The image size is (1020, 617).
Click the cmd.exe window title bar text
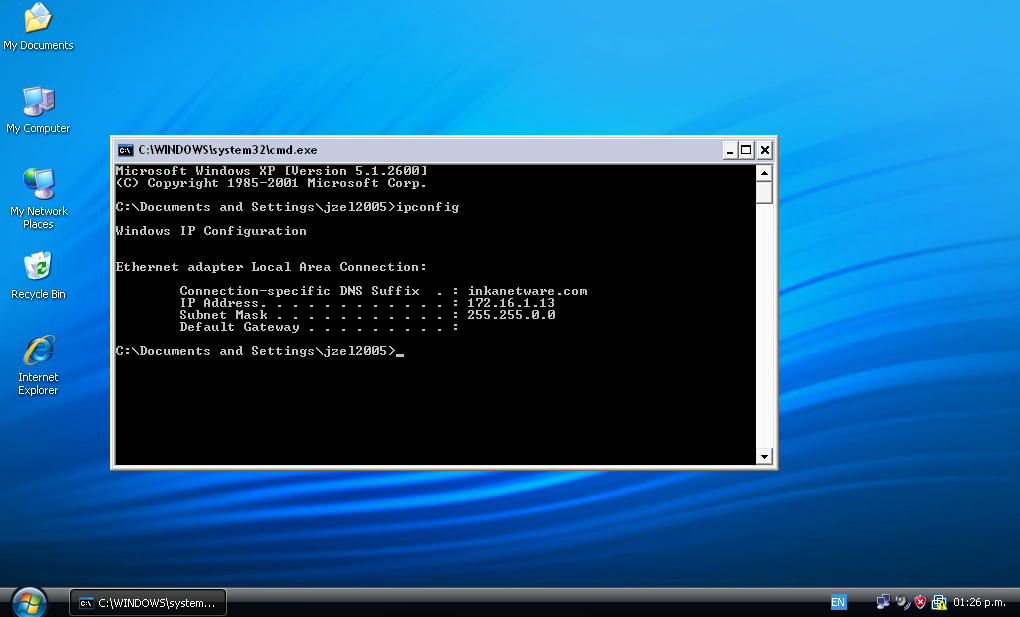click(228, 150)
